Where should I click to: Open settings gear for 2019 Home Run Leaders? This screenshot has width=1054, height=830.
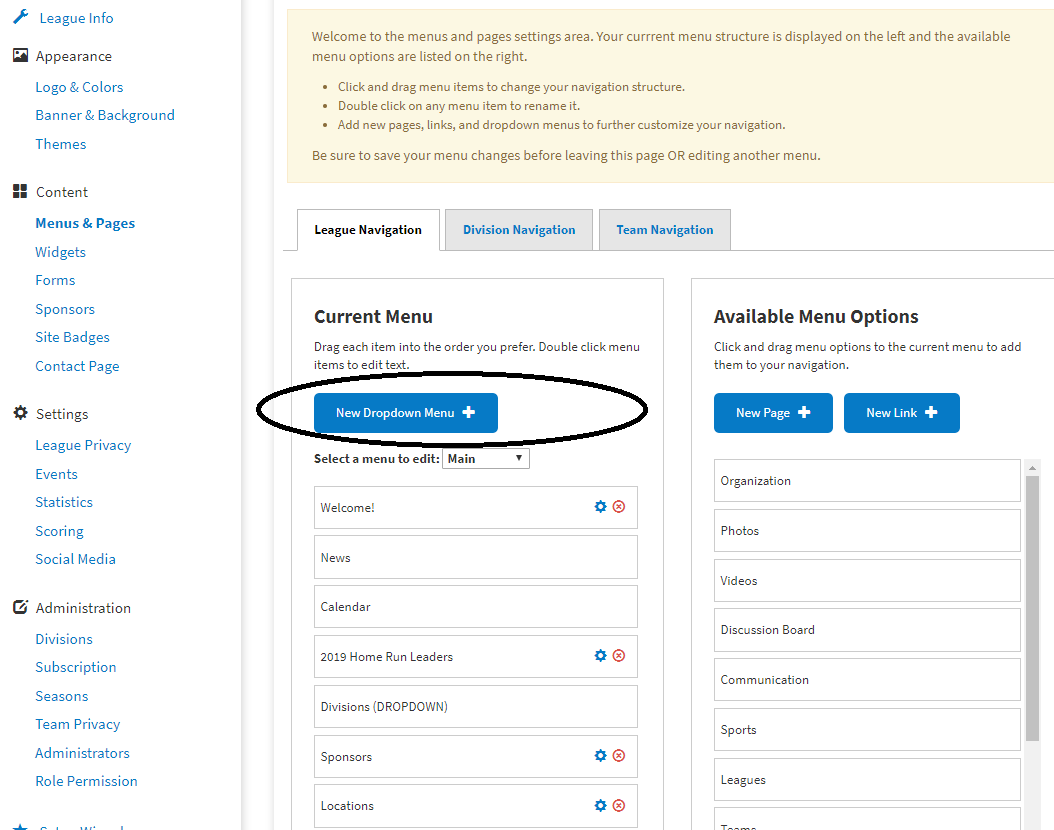600,656
